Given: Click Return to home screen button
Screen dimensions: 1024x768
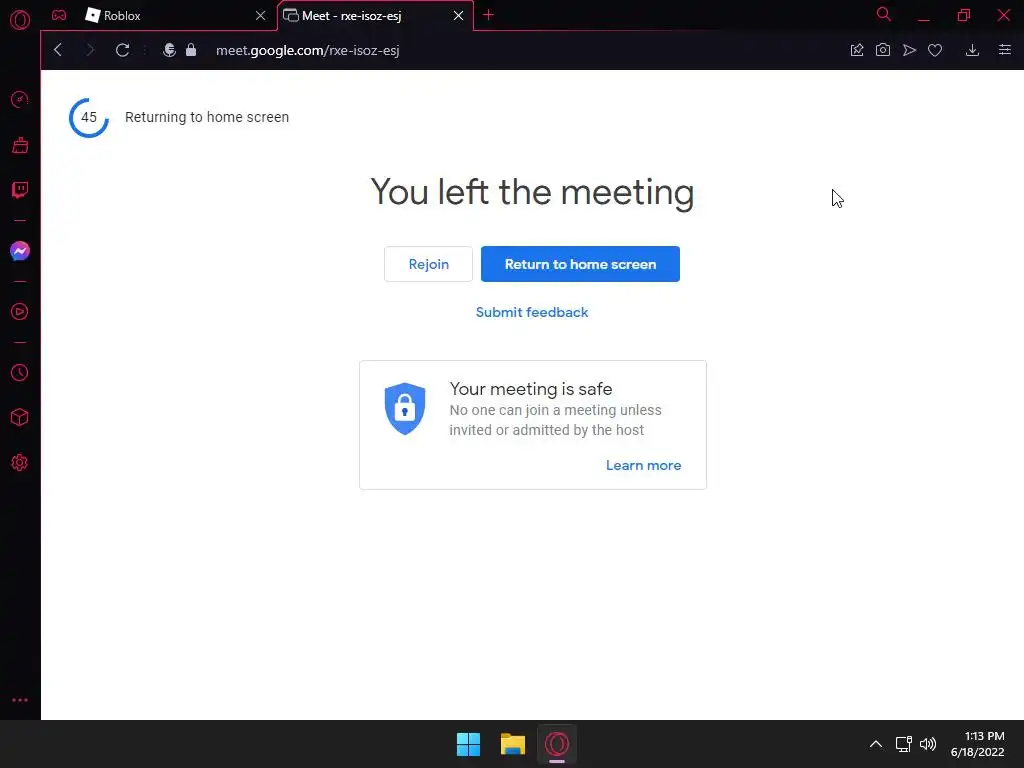Looking at the screenshot, I should [x=581, y=264].
